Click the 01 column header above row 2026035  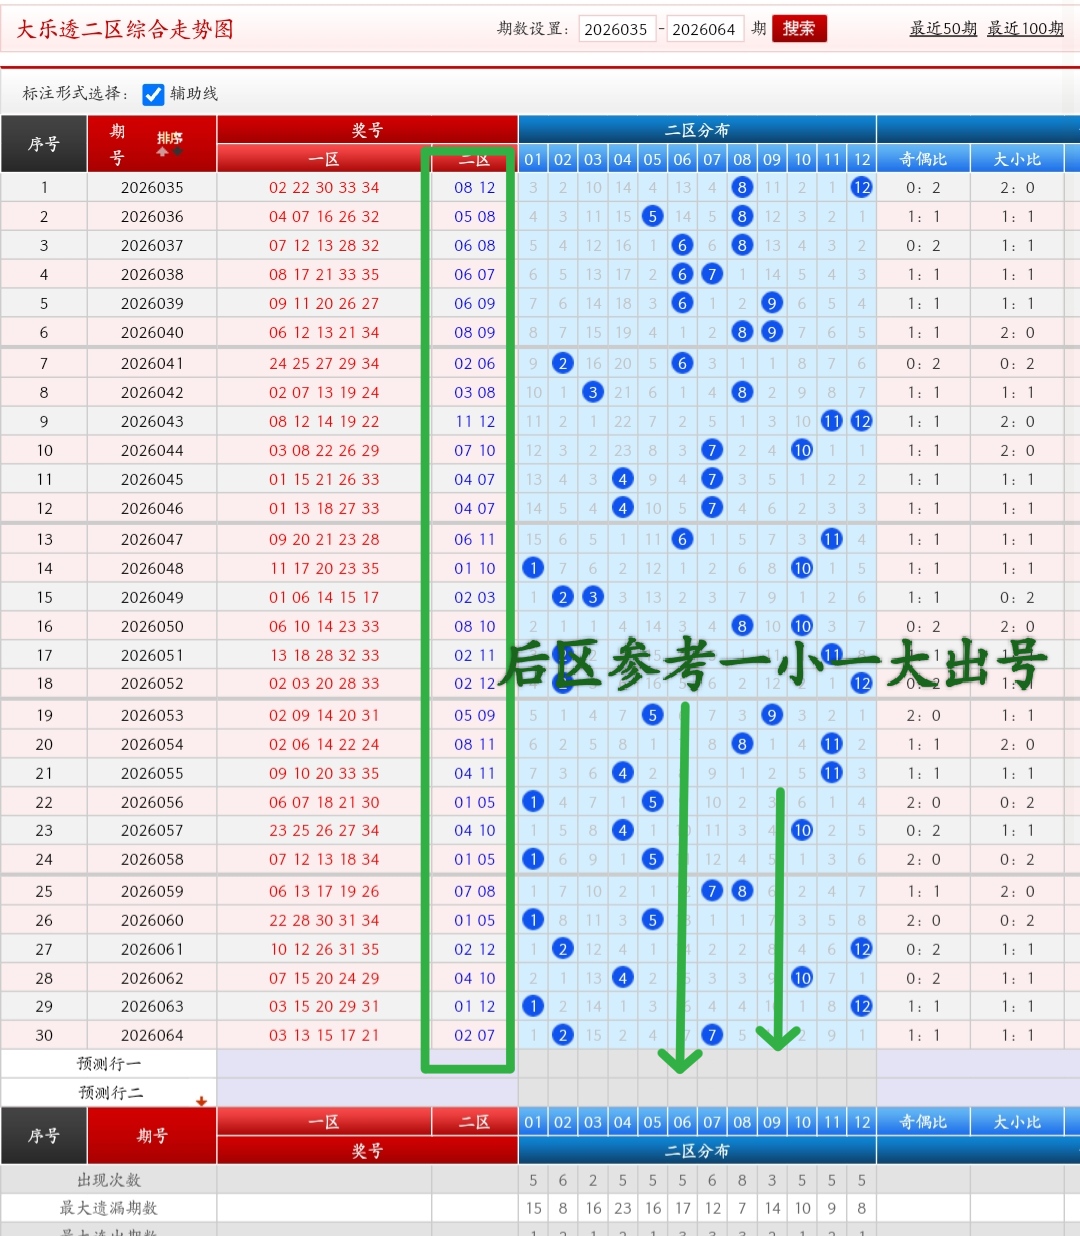(x=533, y=159)
